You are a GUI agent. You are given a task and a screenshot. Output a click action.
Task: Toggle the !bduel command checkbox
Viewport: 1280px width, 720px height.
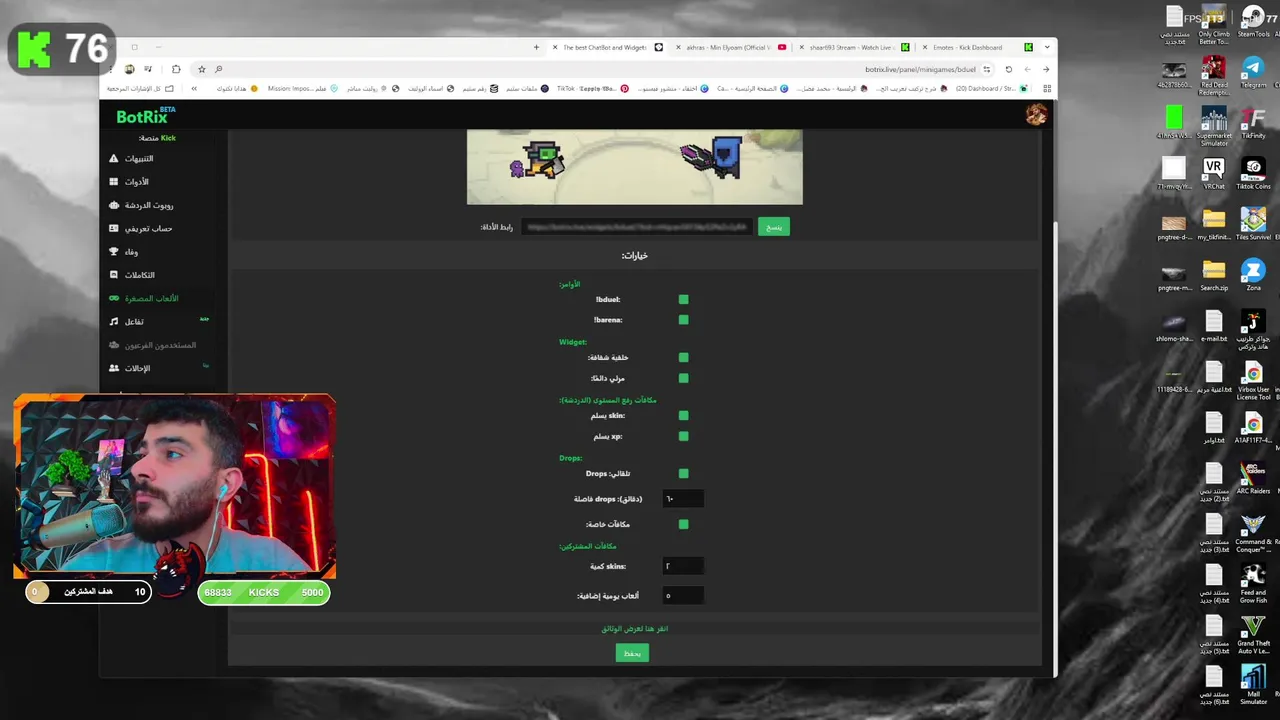click(x=684, y=299)
